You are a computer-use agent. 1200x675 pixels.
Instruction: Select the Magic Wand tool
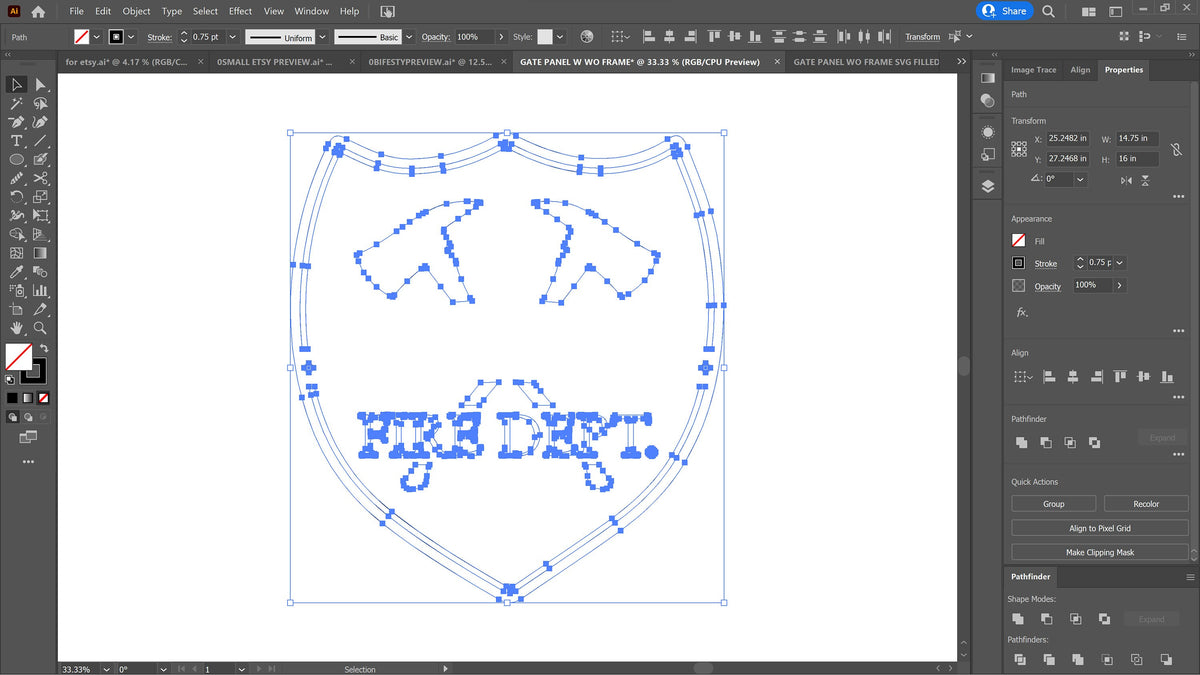[17, 103]
